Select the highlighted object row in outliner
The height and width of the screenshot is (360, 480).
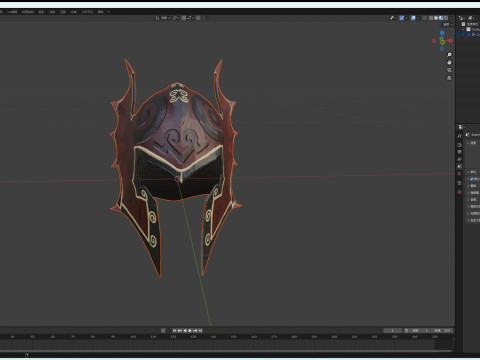(x=469, y=34)
